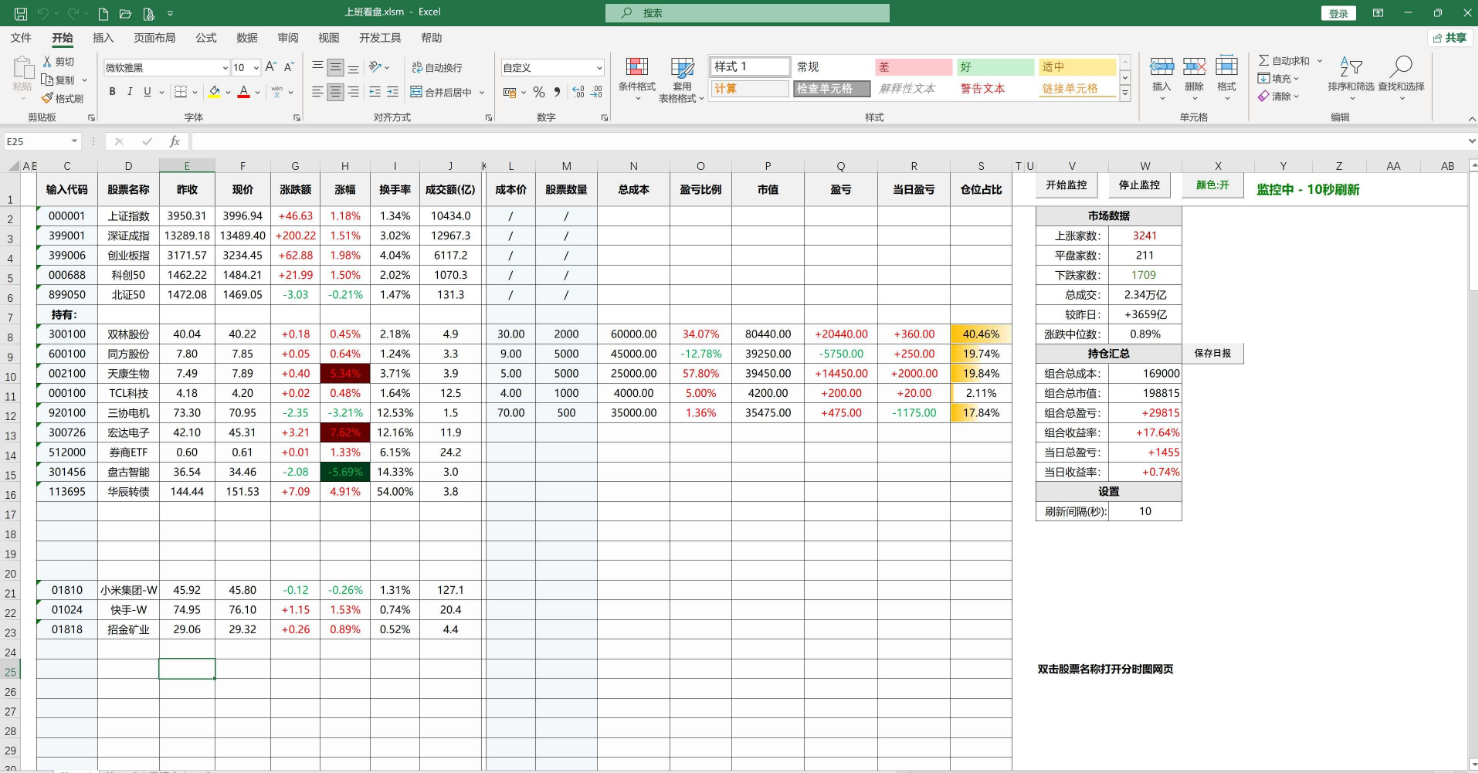Viewport: 1478px width, 773px height.
Task: Open the 开发工具 (Developer) tab
Action: 380,38
